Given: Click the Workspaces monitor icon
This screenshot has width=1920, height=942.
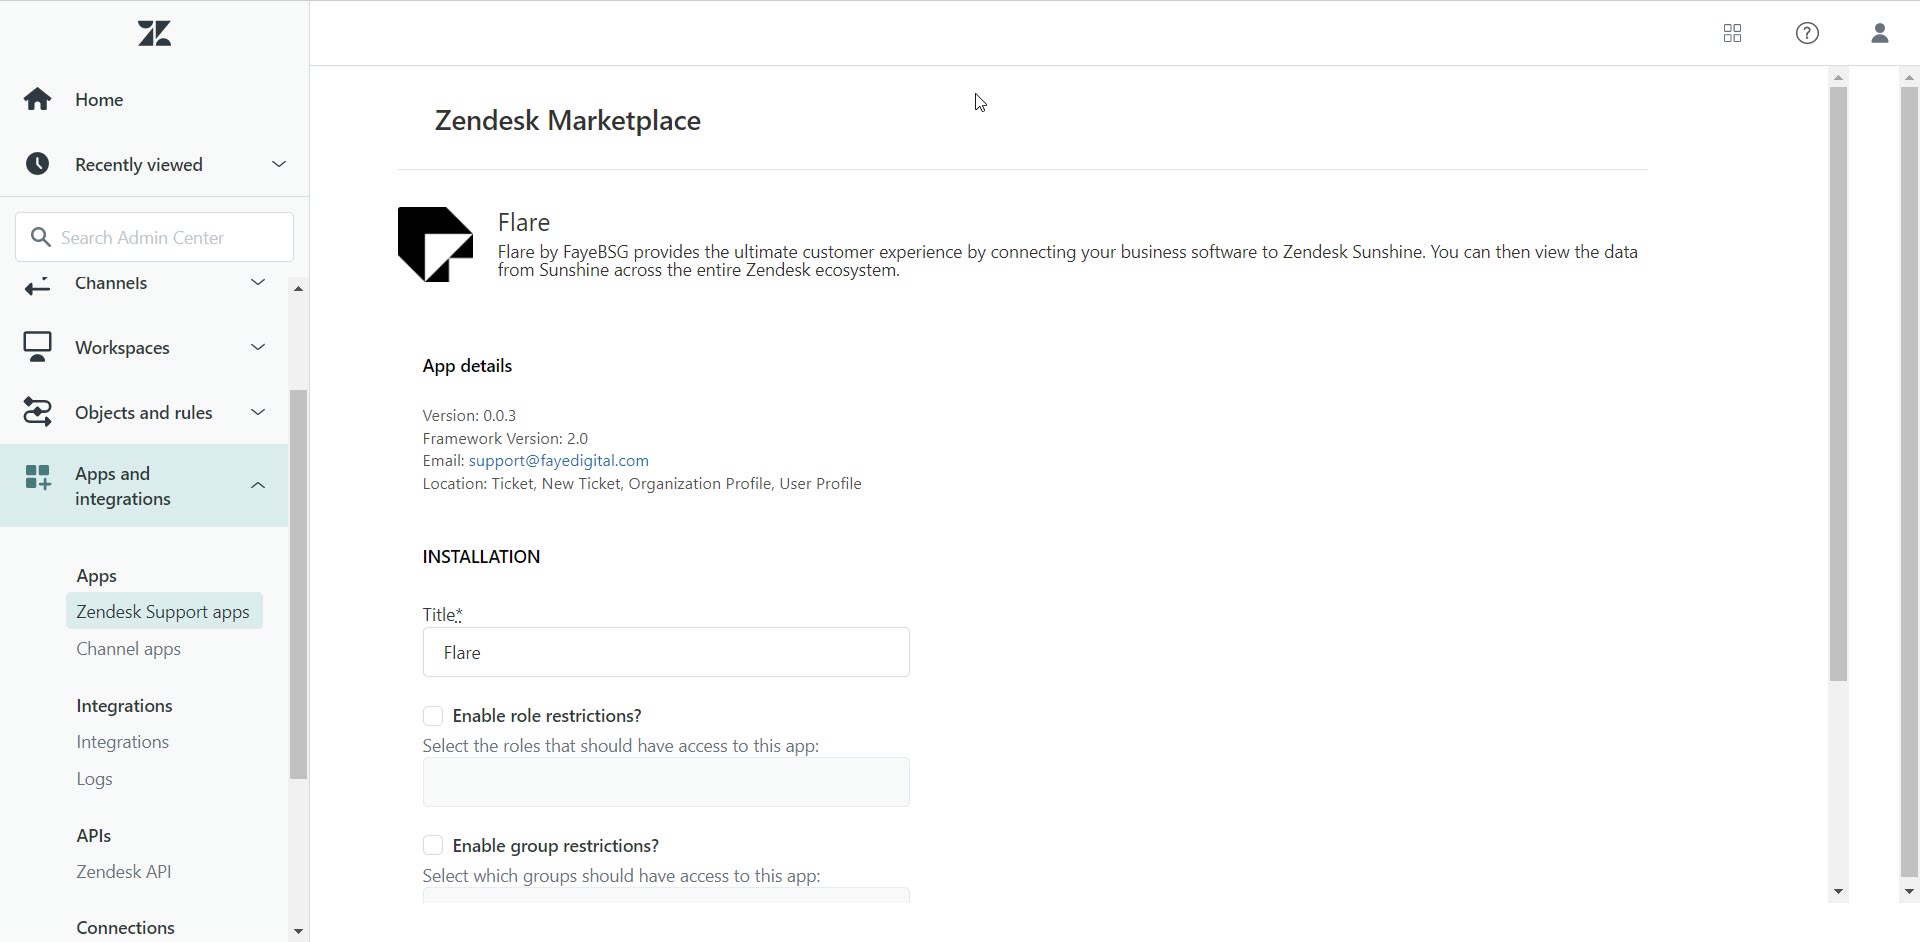Looking at the screenshot, I should [38, 347].
